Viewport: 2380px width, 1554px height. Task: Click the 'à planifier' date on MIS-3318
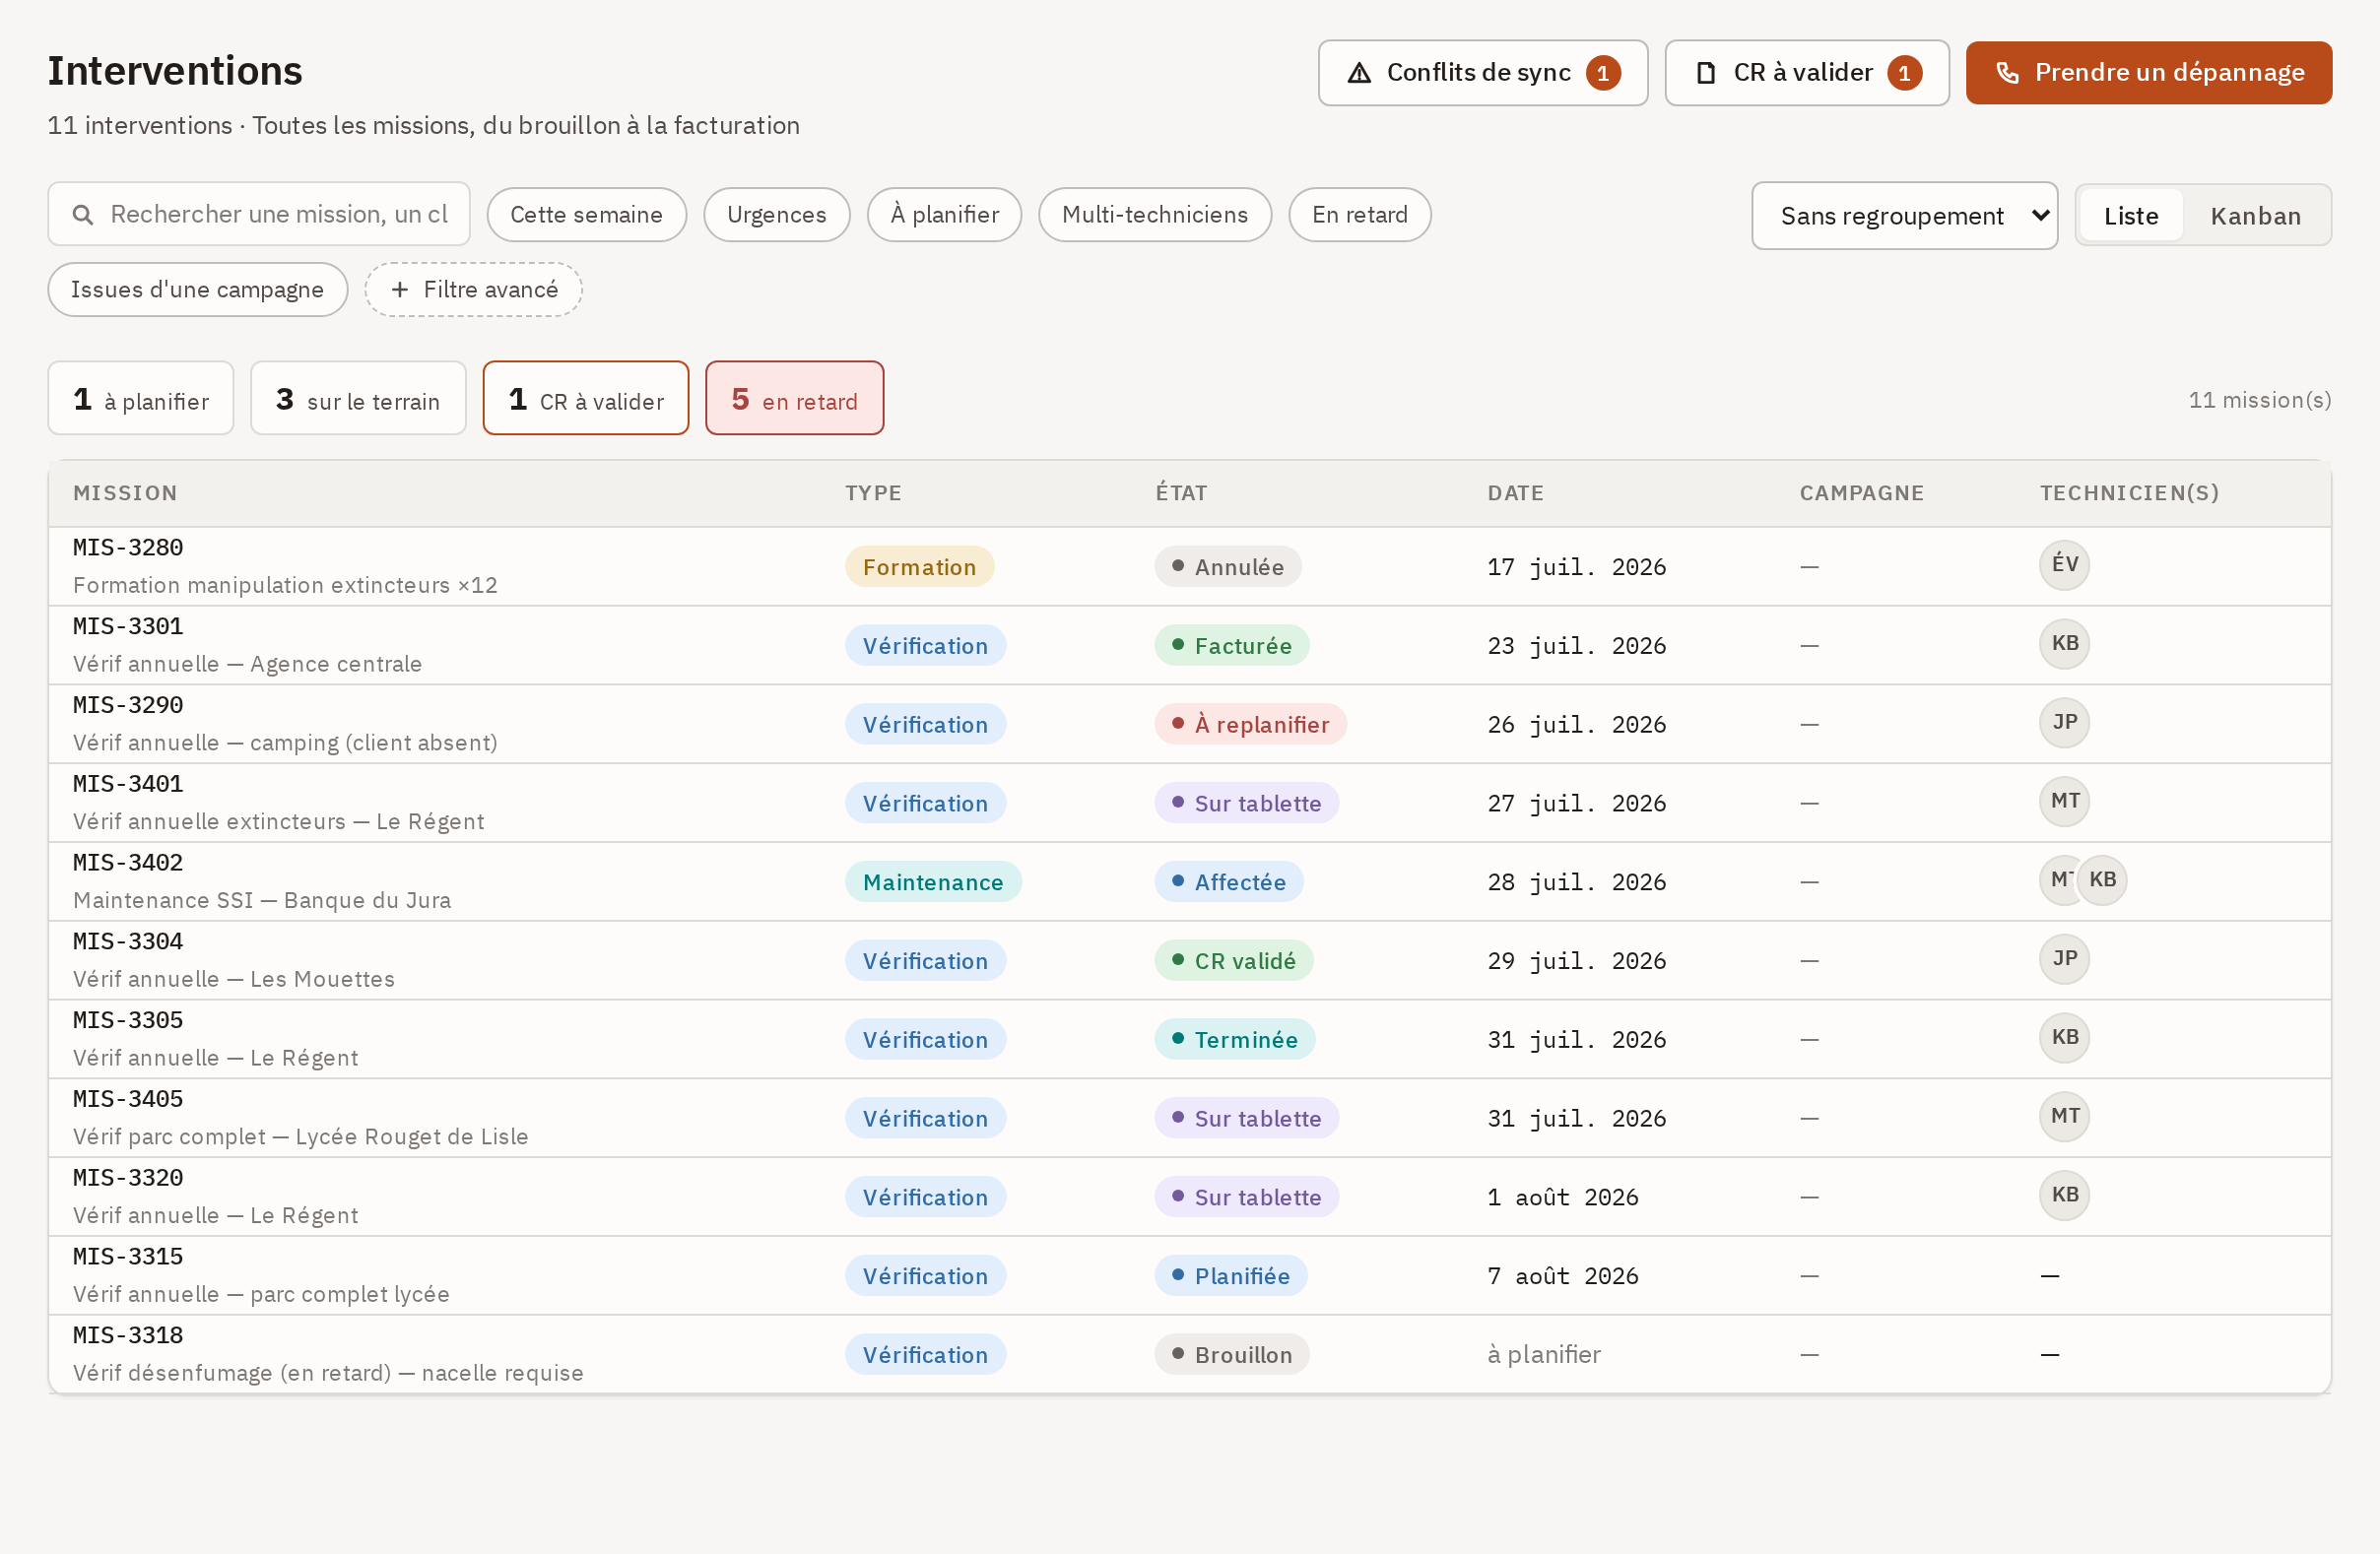(1543, 1355)
